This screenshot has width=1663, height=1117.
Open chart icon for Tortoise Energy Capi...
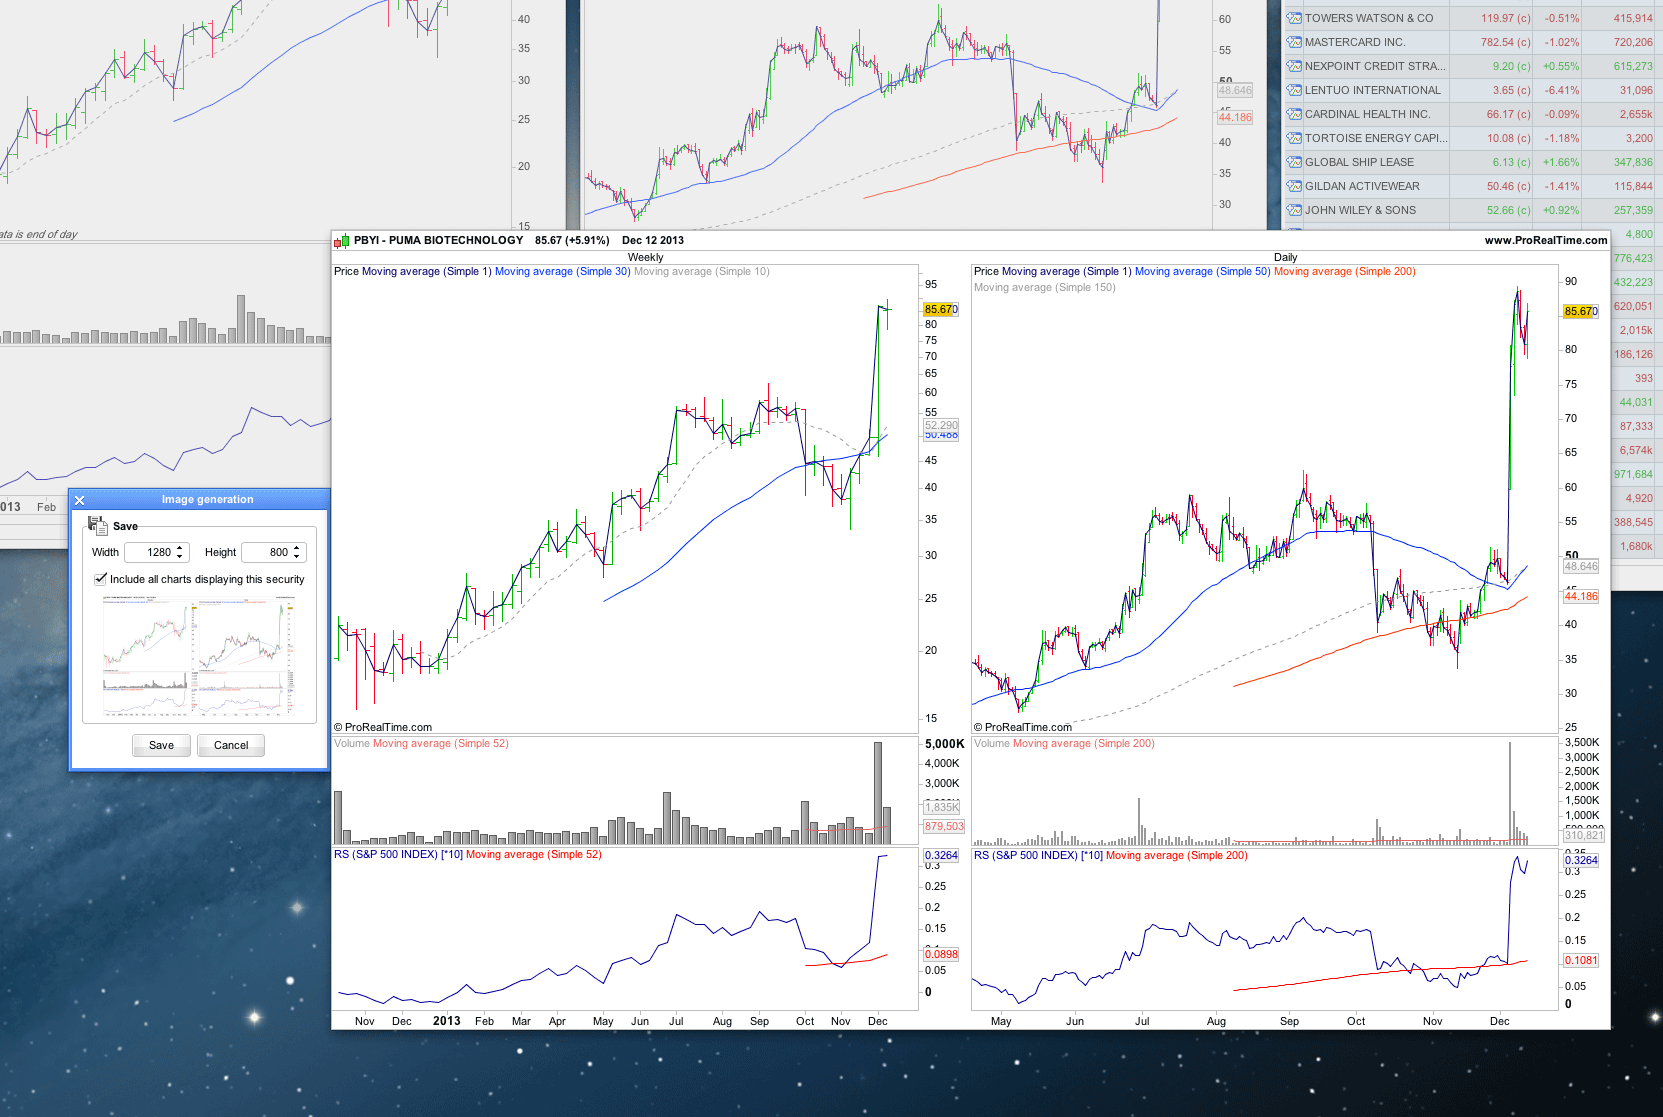click(x=1294, y=138)
